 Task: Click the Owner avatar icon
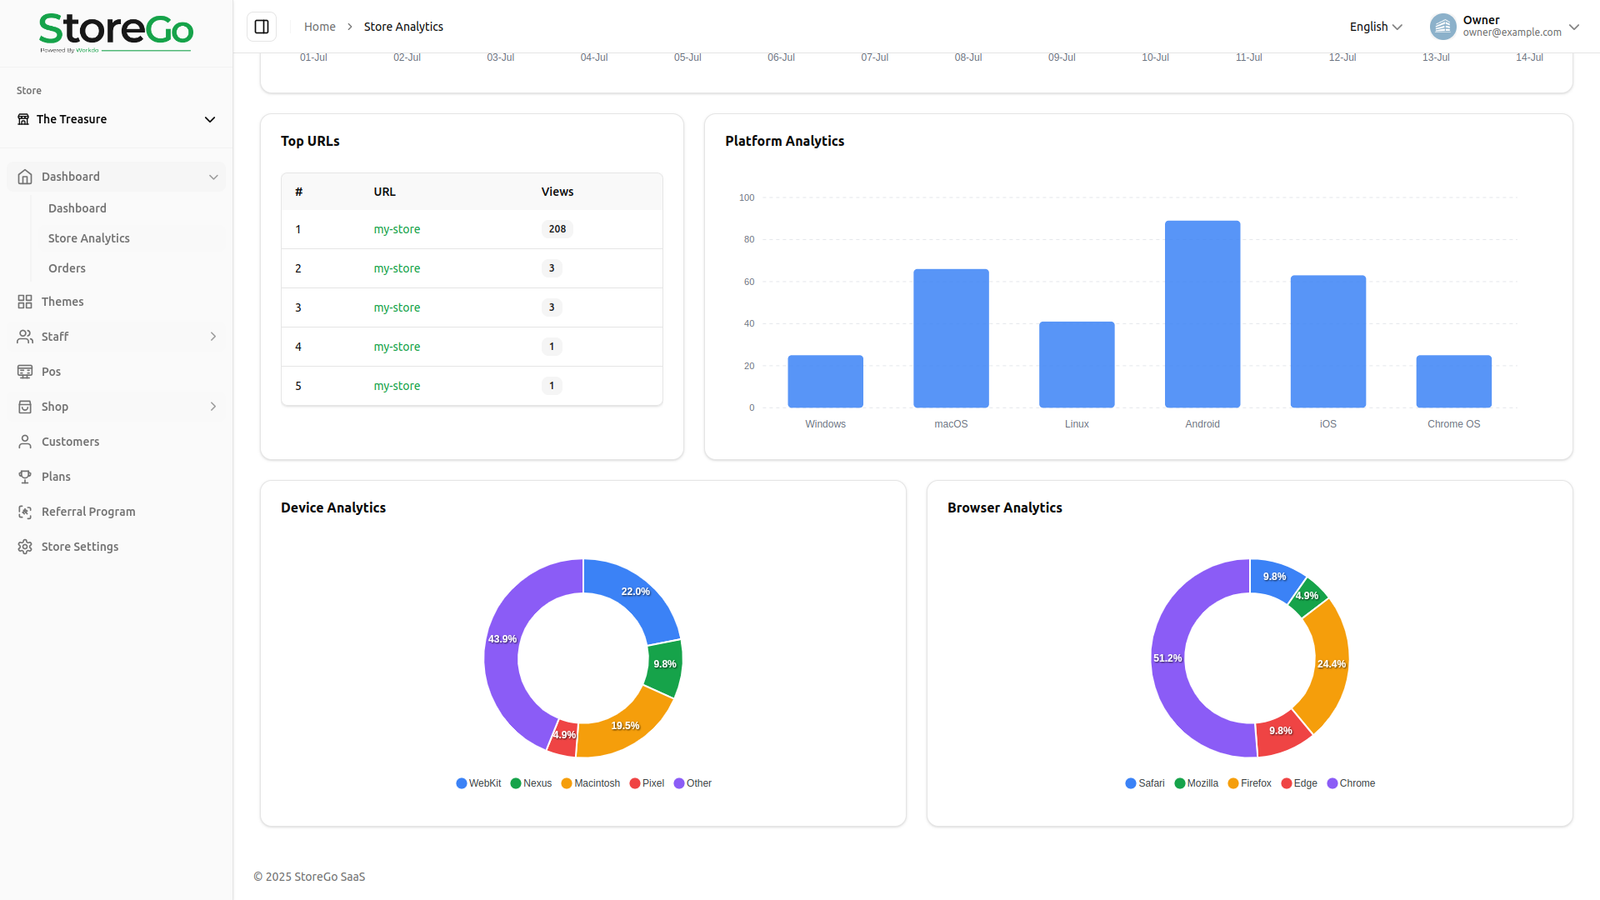(x=1442, y=27)
